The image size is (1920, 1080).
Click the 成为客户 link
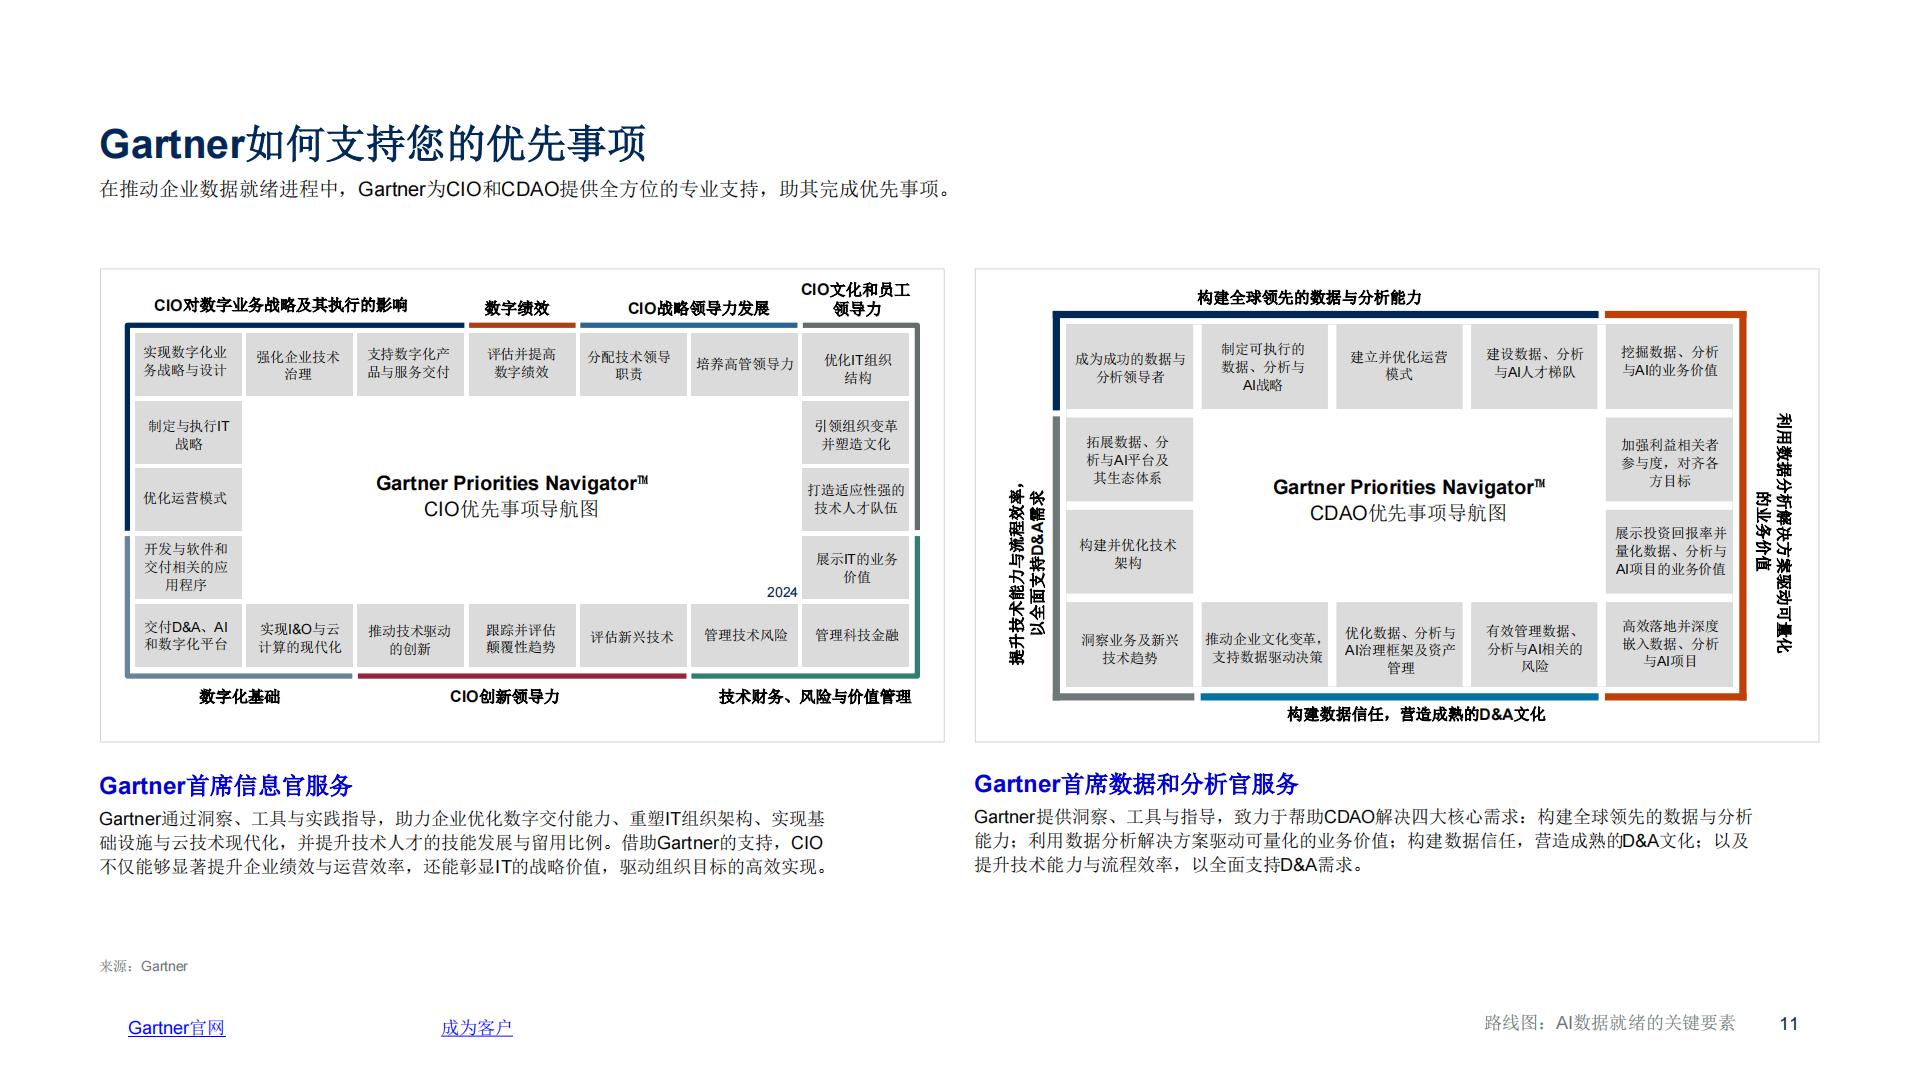[x=476, y=1027]
